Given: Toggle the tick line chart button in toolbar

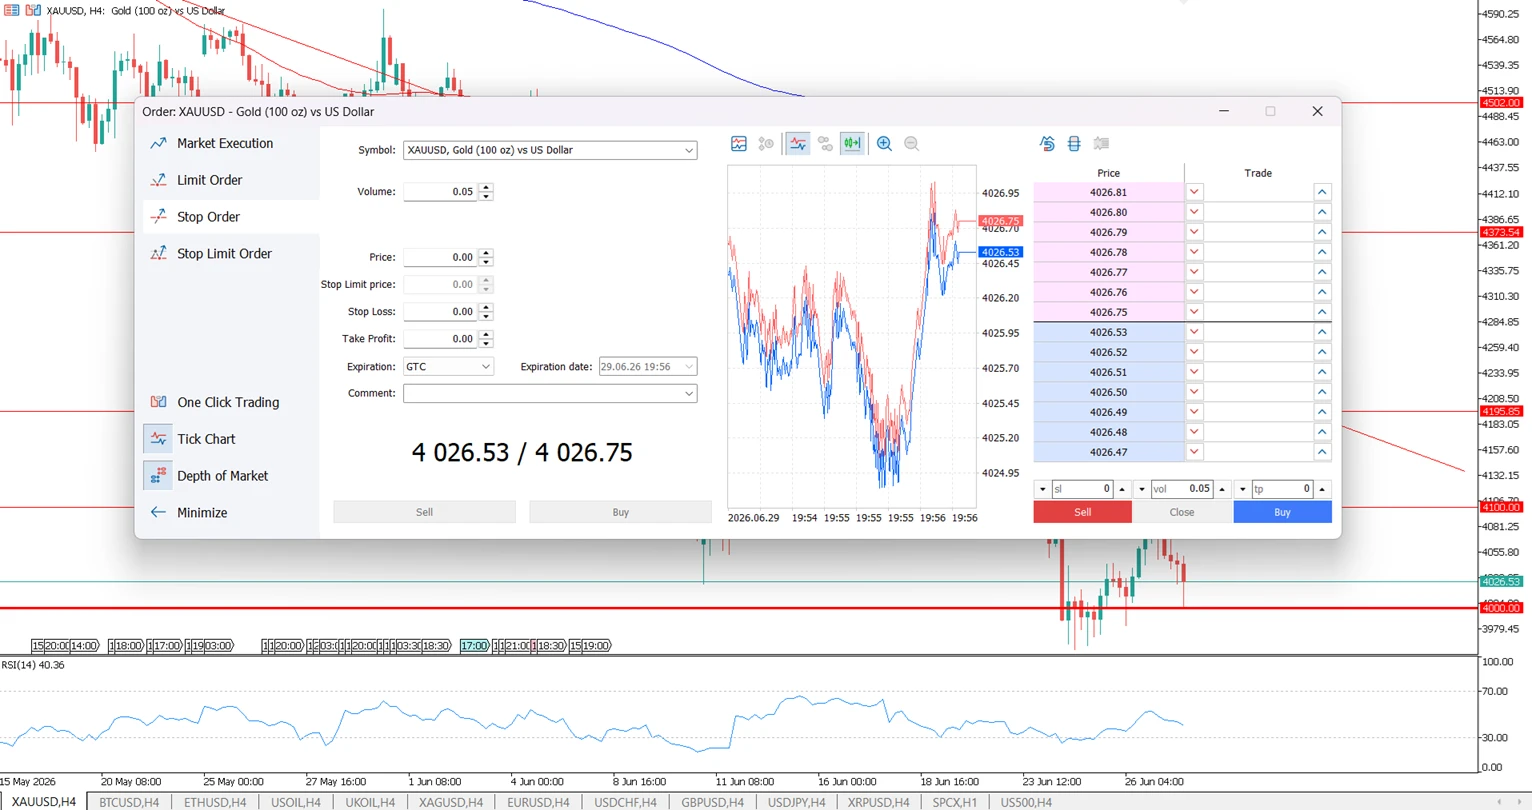Looking at the screenshot, I should pyautogui.click(x=797, y=144).
